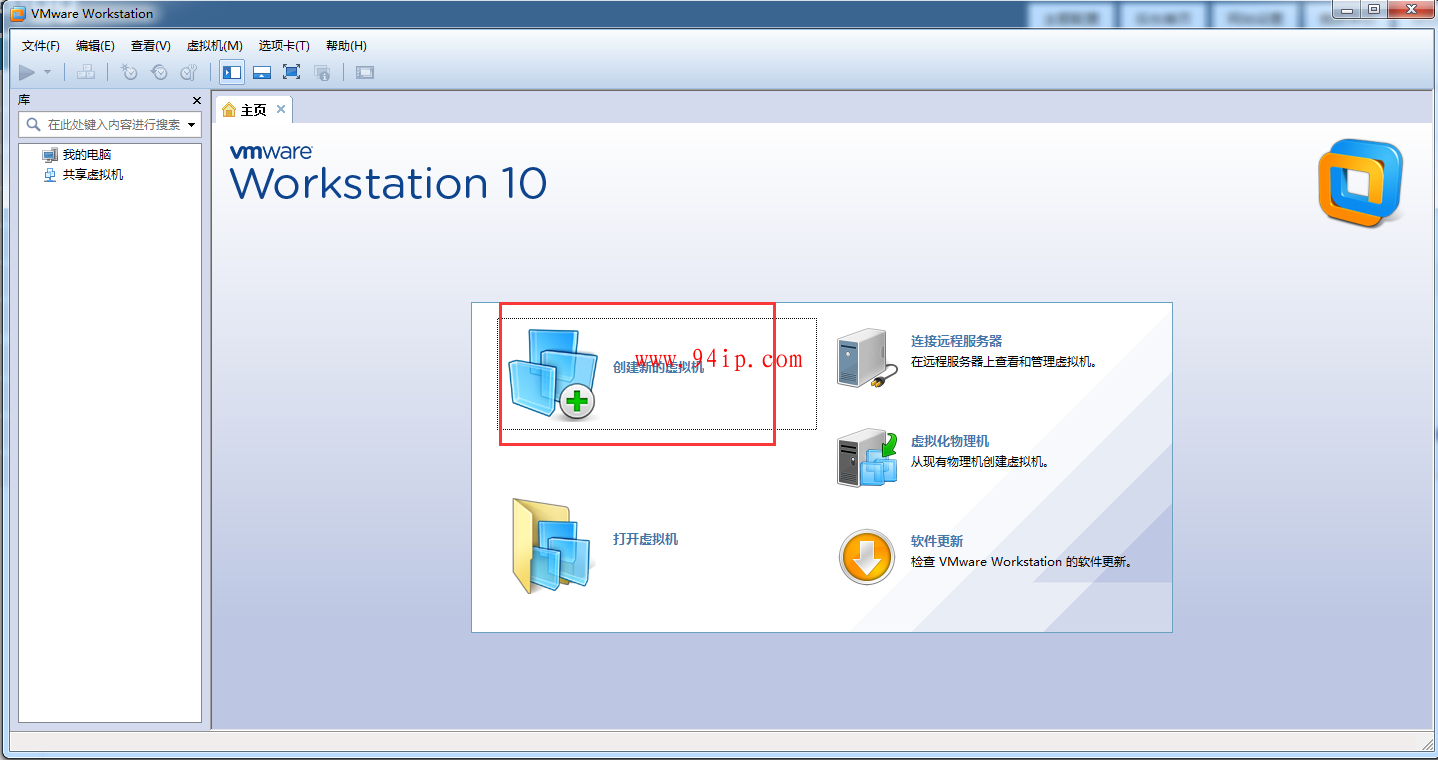Click text 检查 VMware Workstation 的软件更新。
Viewport: 1438px width, 760px height.
click(x=1022, y=562)
